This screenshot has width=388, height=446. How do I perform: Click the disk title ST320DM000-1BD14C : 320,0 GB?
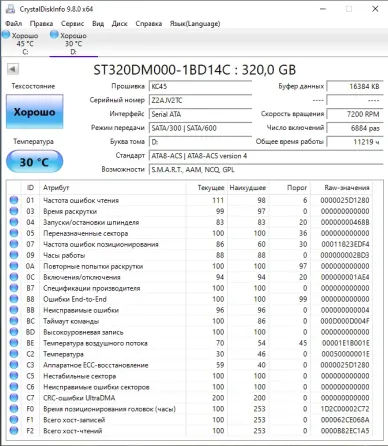[194, 70]
